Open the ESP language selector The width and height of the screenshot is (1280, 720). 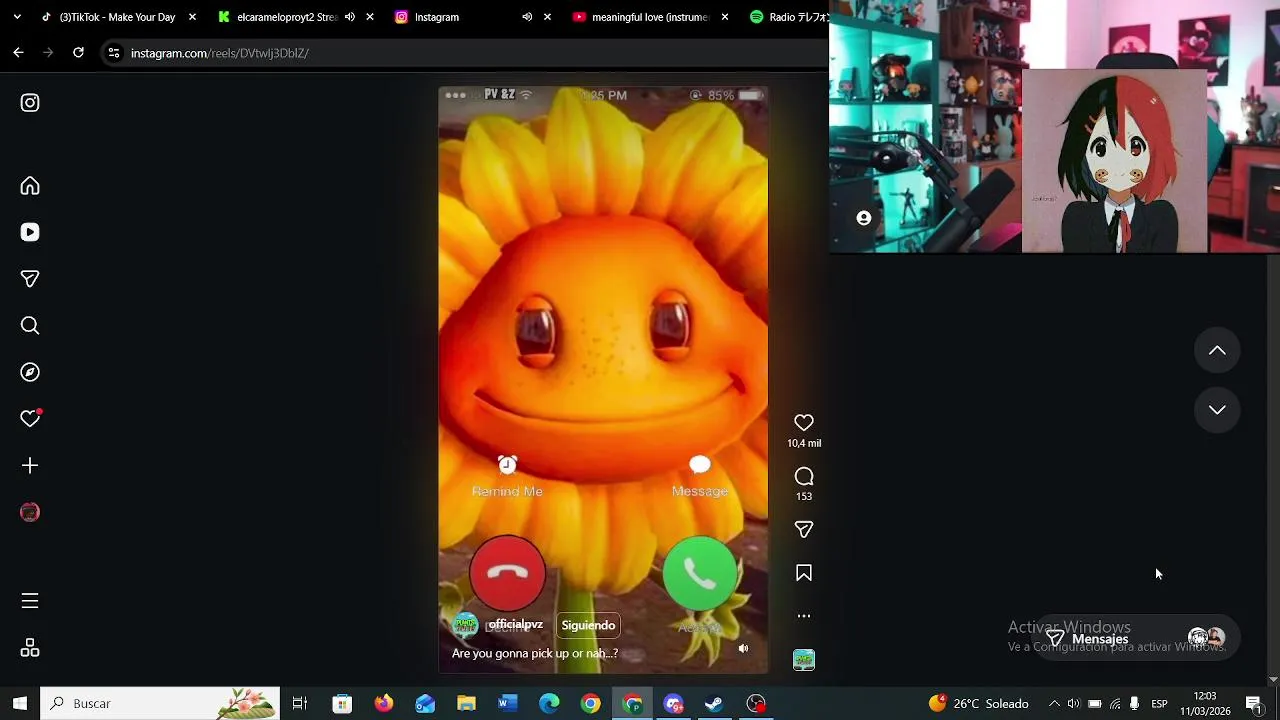1159,704
